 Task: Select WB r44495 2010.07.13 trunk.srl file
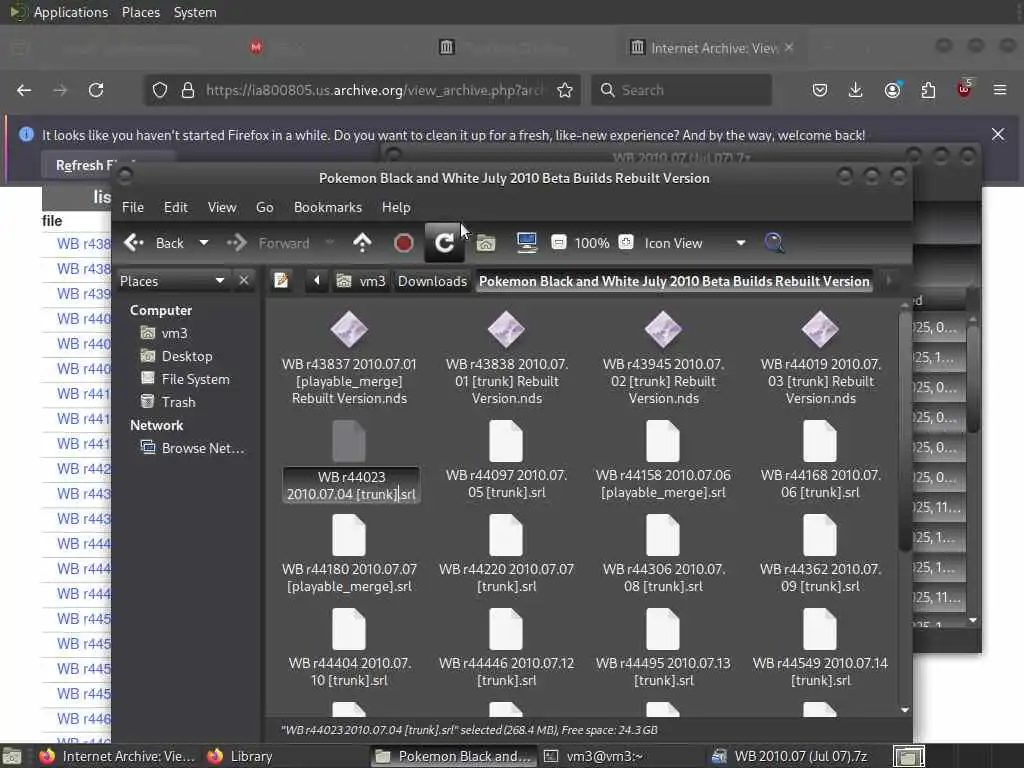point(663,649)
